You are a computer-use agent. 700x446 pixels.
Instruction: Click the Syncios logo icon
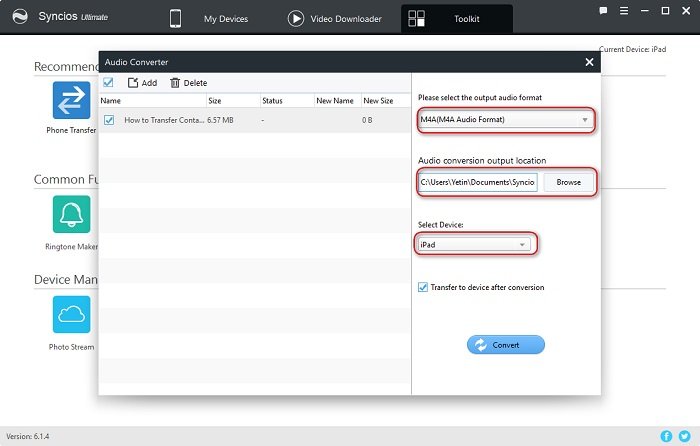(20, 17)
